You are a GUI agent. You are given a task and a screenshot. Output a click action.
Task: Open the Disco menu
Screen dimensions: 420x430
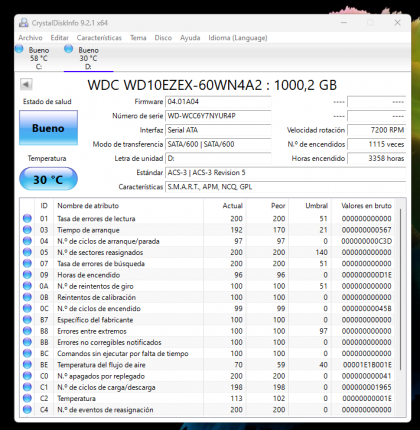point(163,38)
